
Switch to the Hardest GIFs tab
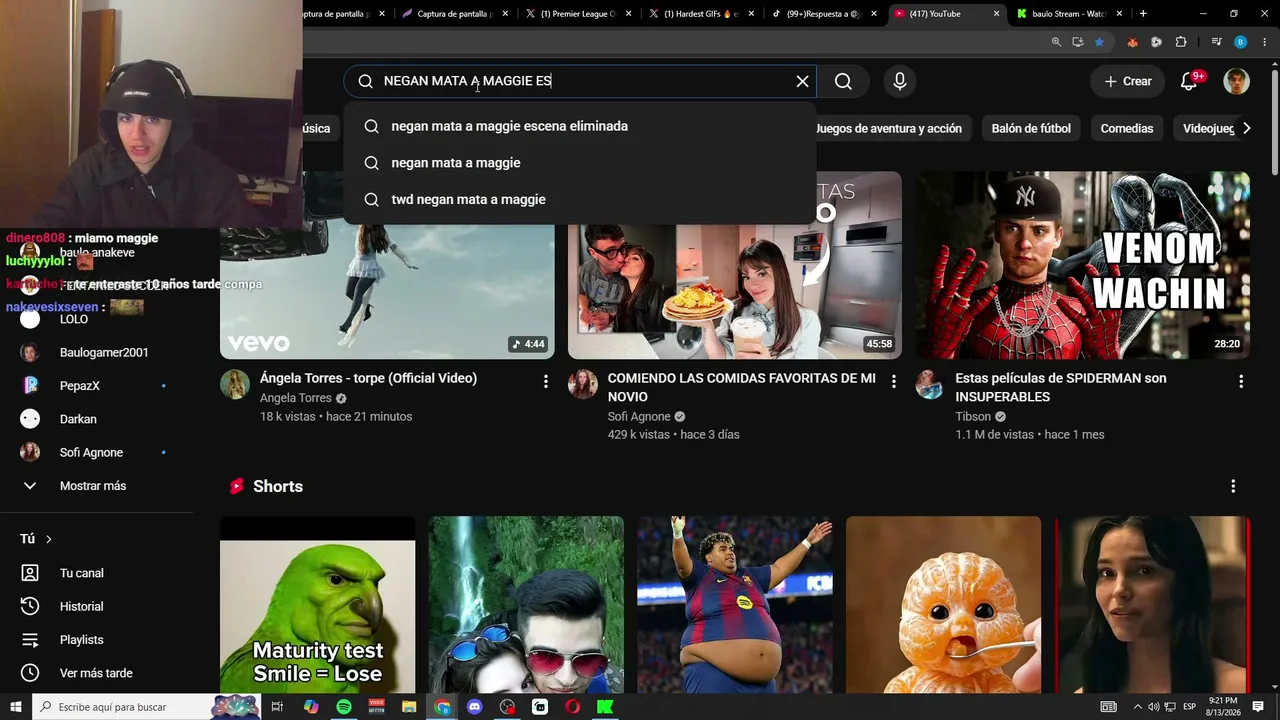[x=700, y=14]
